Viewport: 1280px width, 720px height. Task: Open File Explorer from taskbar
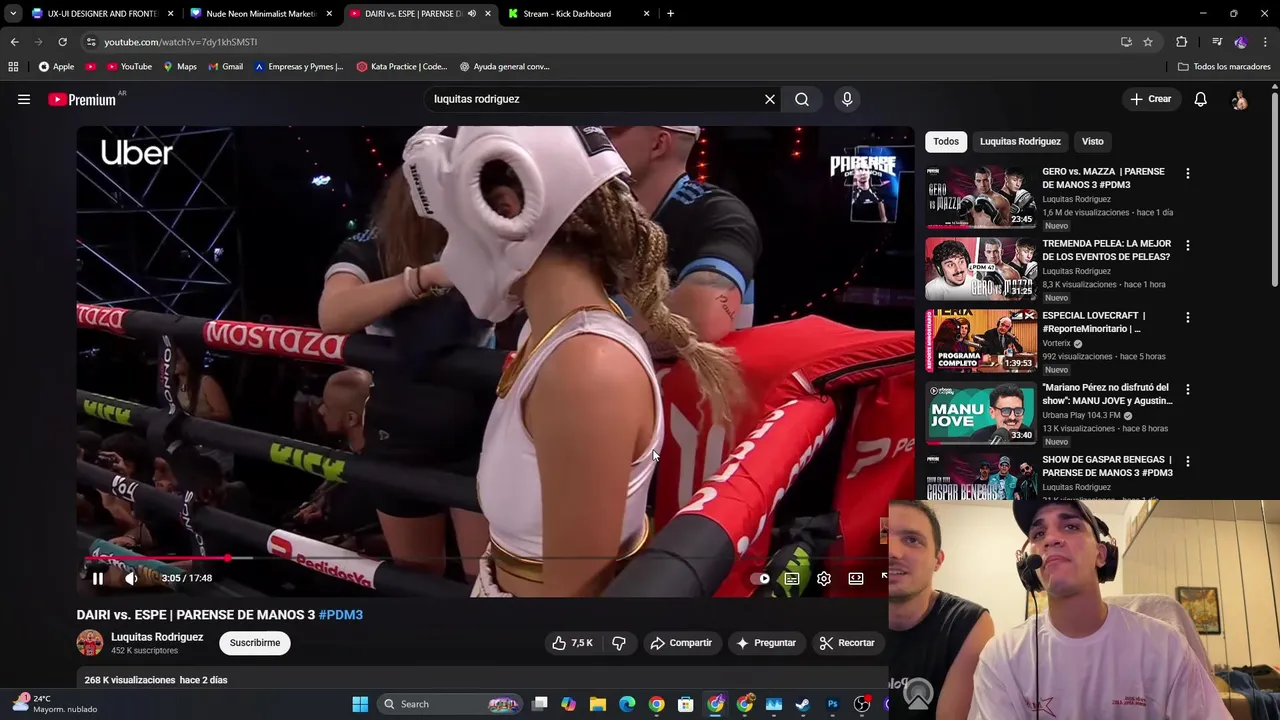pos(598,704)
